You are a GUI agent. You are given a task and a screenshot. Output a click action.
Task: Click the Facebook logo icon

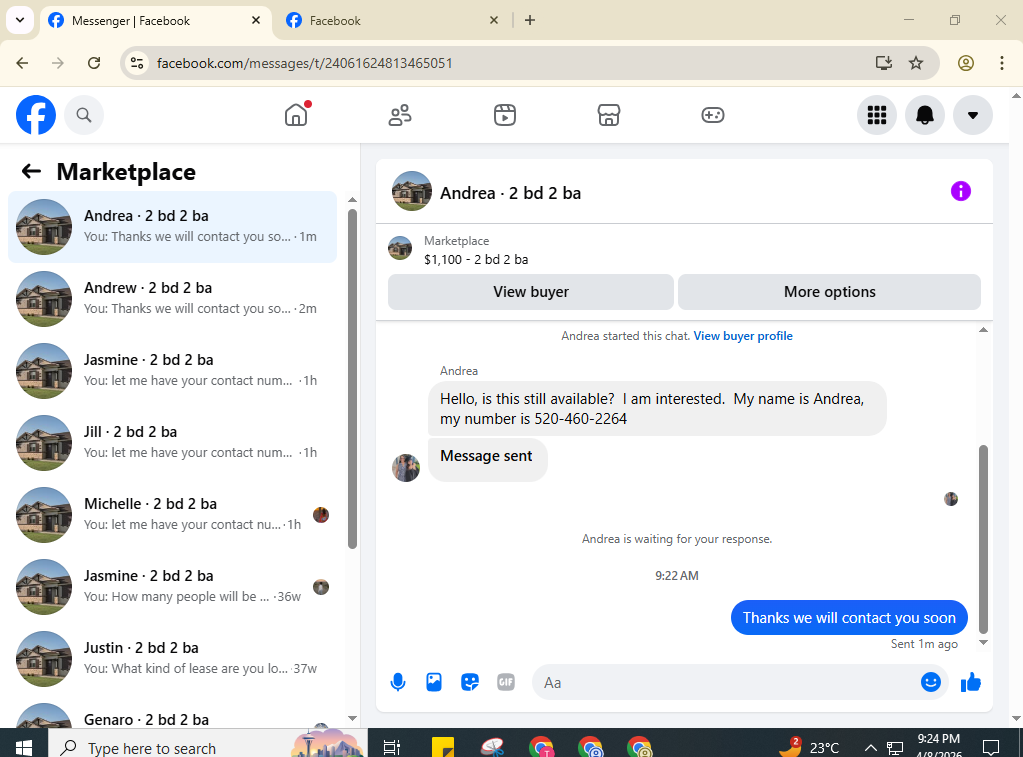(36, 115)
